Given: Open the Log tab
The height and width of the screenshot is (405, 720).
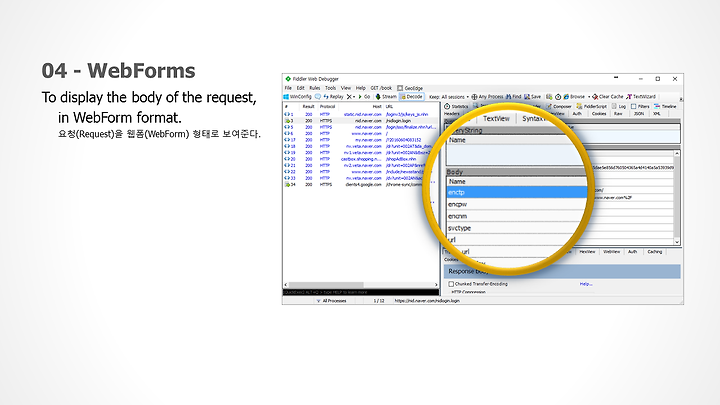Looking at the screenshot, I should (619, 107).
